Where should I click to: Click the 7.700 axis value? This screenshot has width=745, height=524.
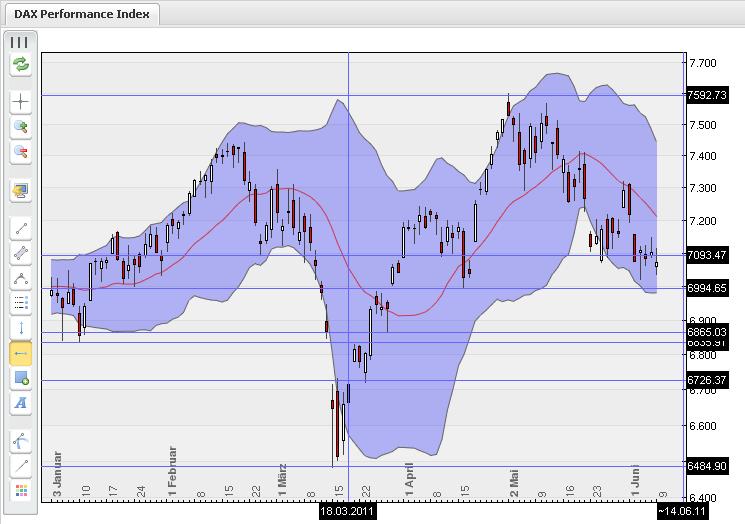(x=703, y=63)
